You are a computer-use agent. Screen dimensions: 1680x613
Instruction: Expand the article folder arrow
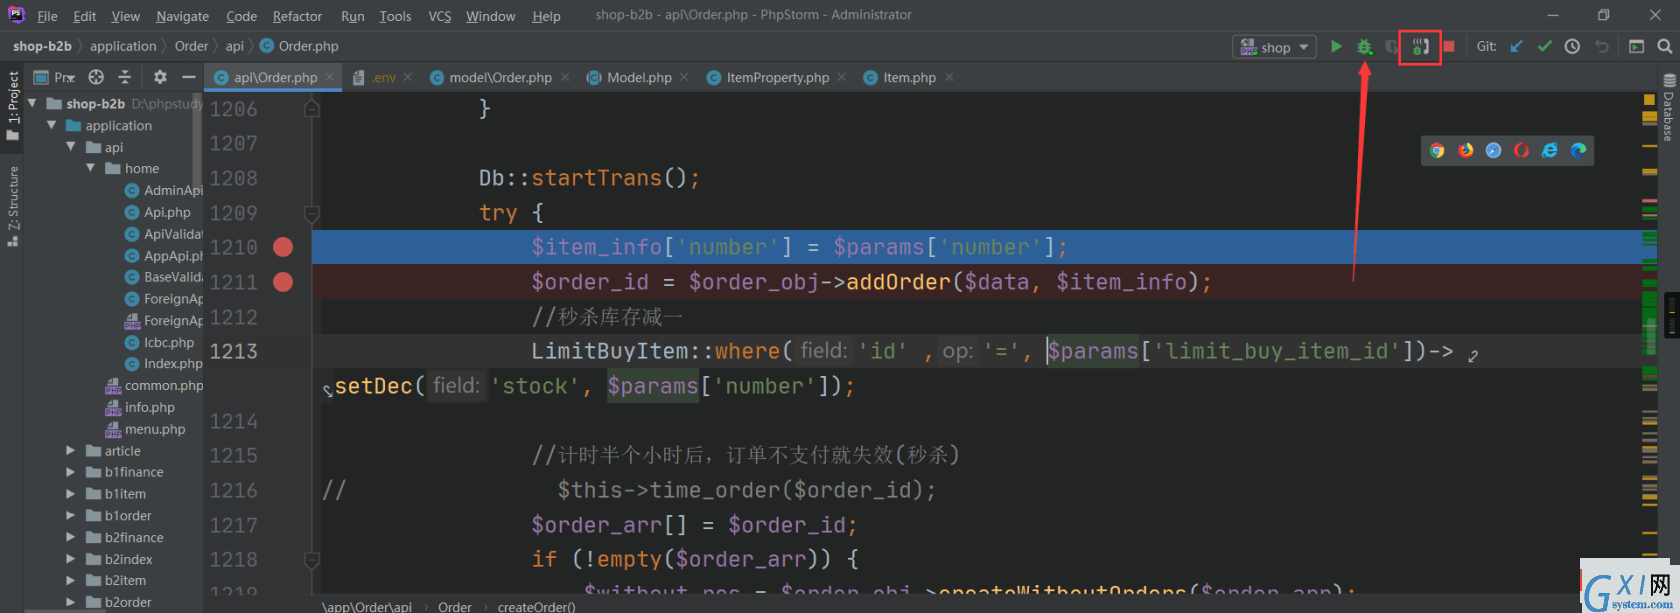point(71,451)
